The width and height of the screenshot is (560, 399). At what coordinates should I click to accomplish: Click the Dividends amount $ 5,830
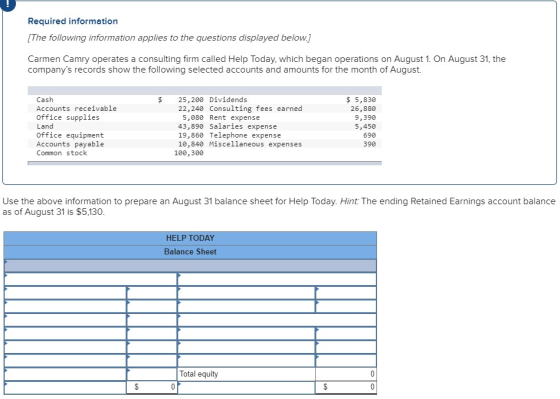[x=361, y=100]
